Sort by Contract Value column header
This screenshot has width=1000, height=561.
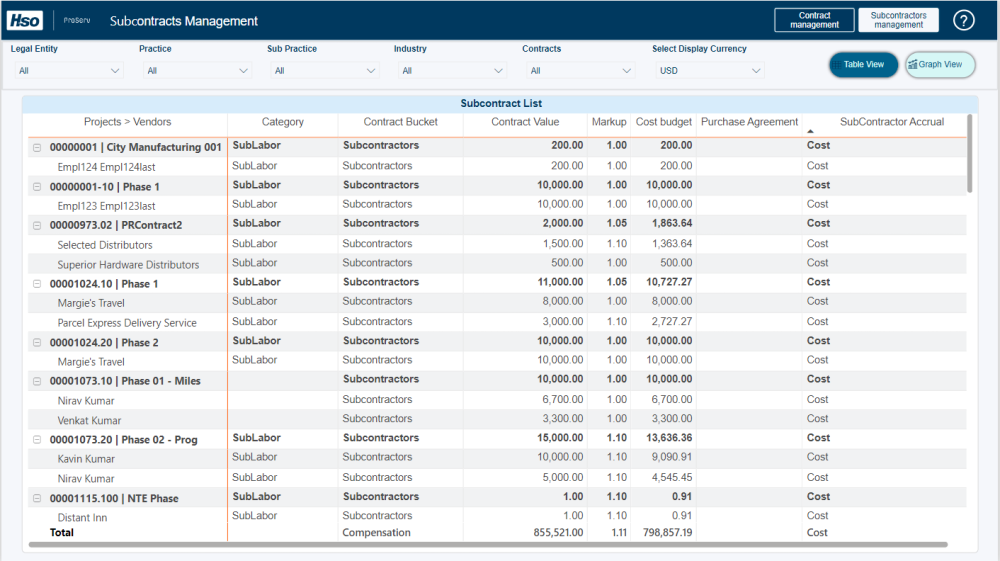pyautogui.click(x=525, y=122)
